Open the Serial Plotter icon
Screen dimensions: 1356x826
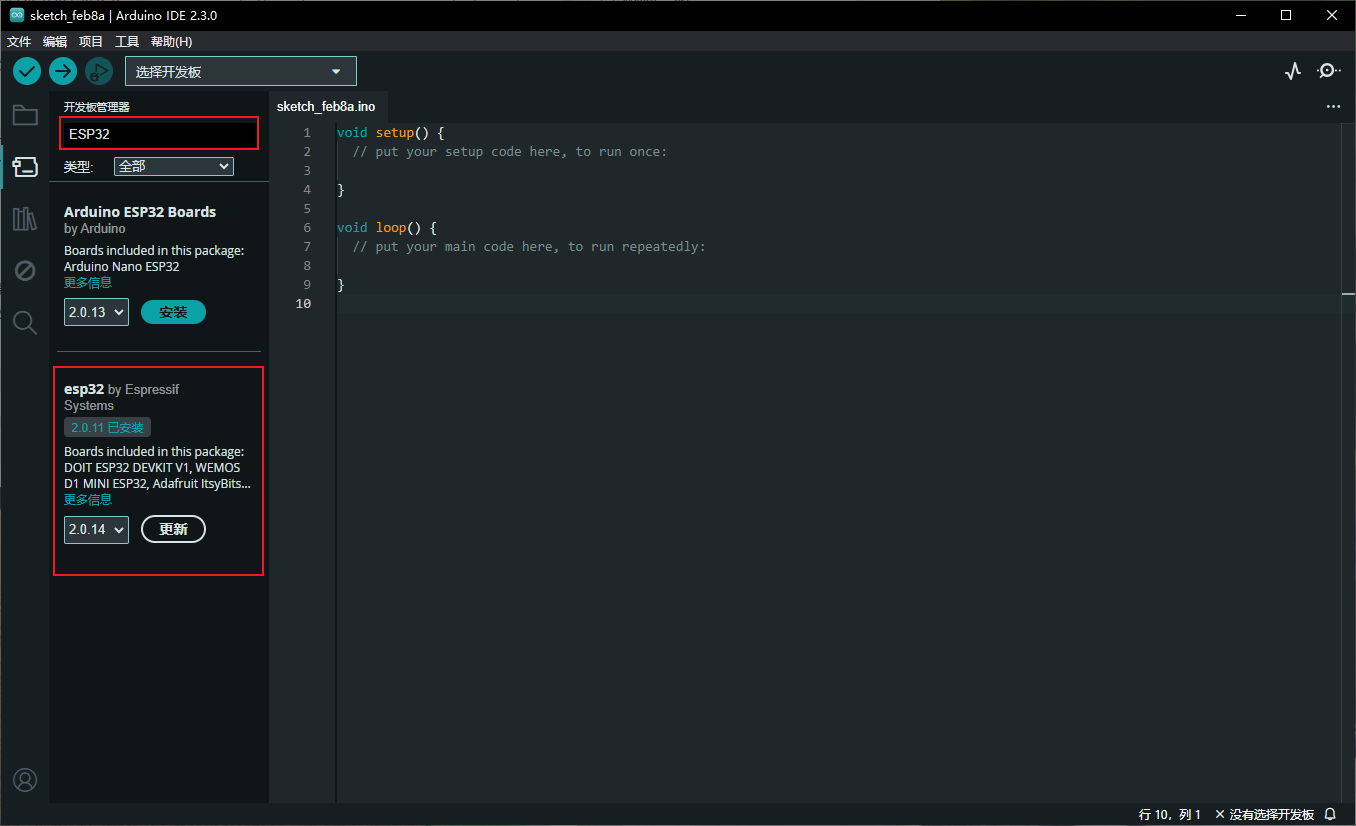coord(1293,71)
